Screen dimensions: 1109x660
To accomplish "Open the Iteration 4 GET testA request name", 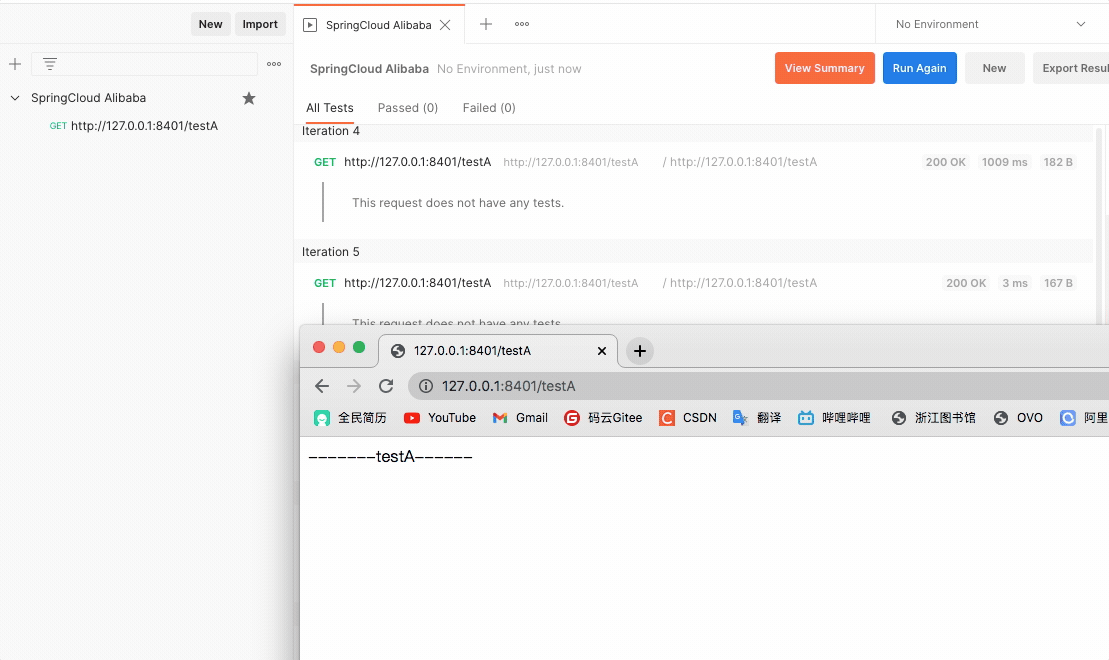I will pos(417,162).
